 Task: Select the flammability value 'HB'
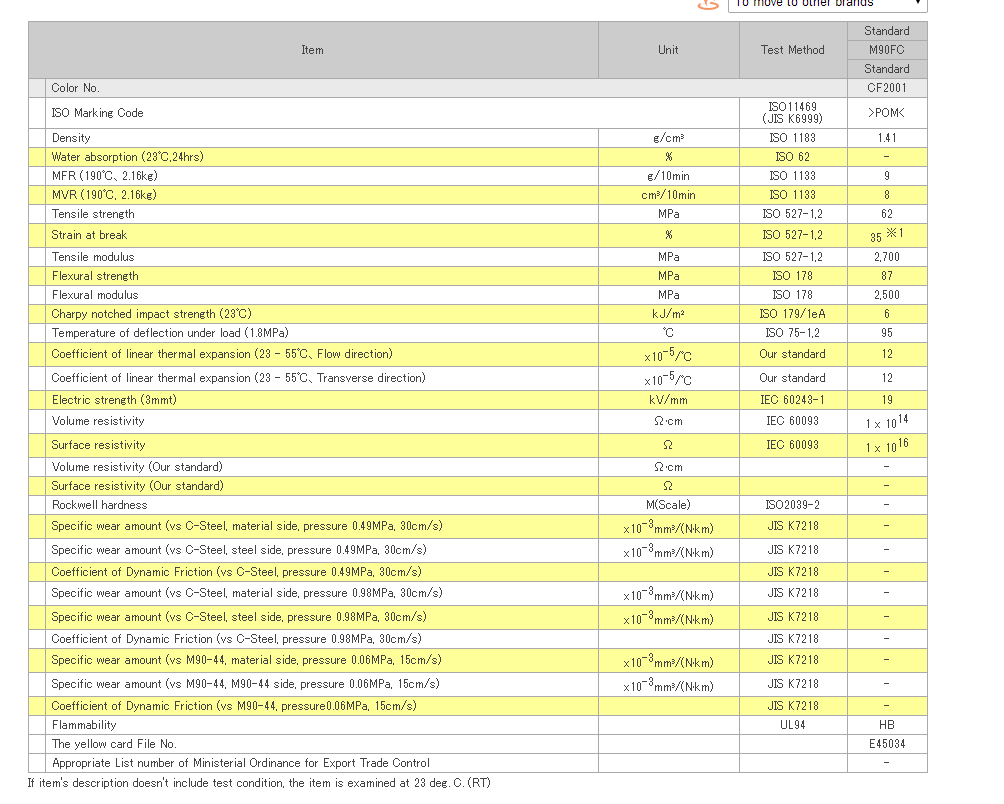point(887,725)
